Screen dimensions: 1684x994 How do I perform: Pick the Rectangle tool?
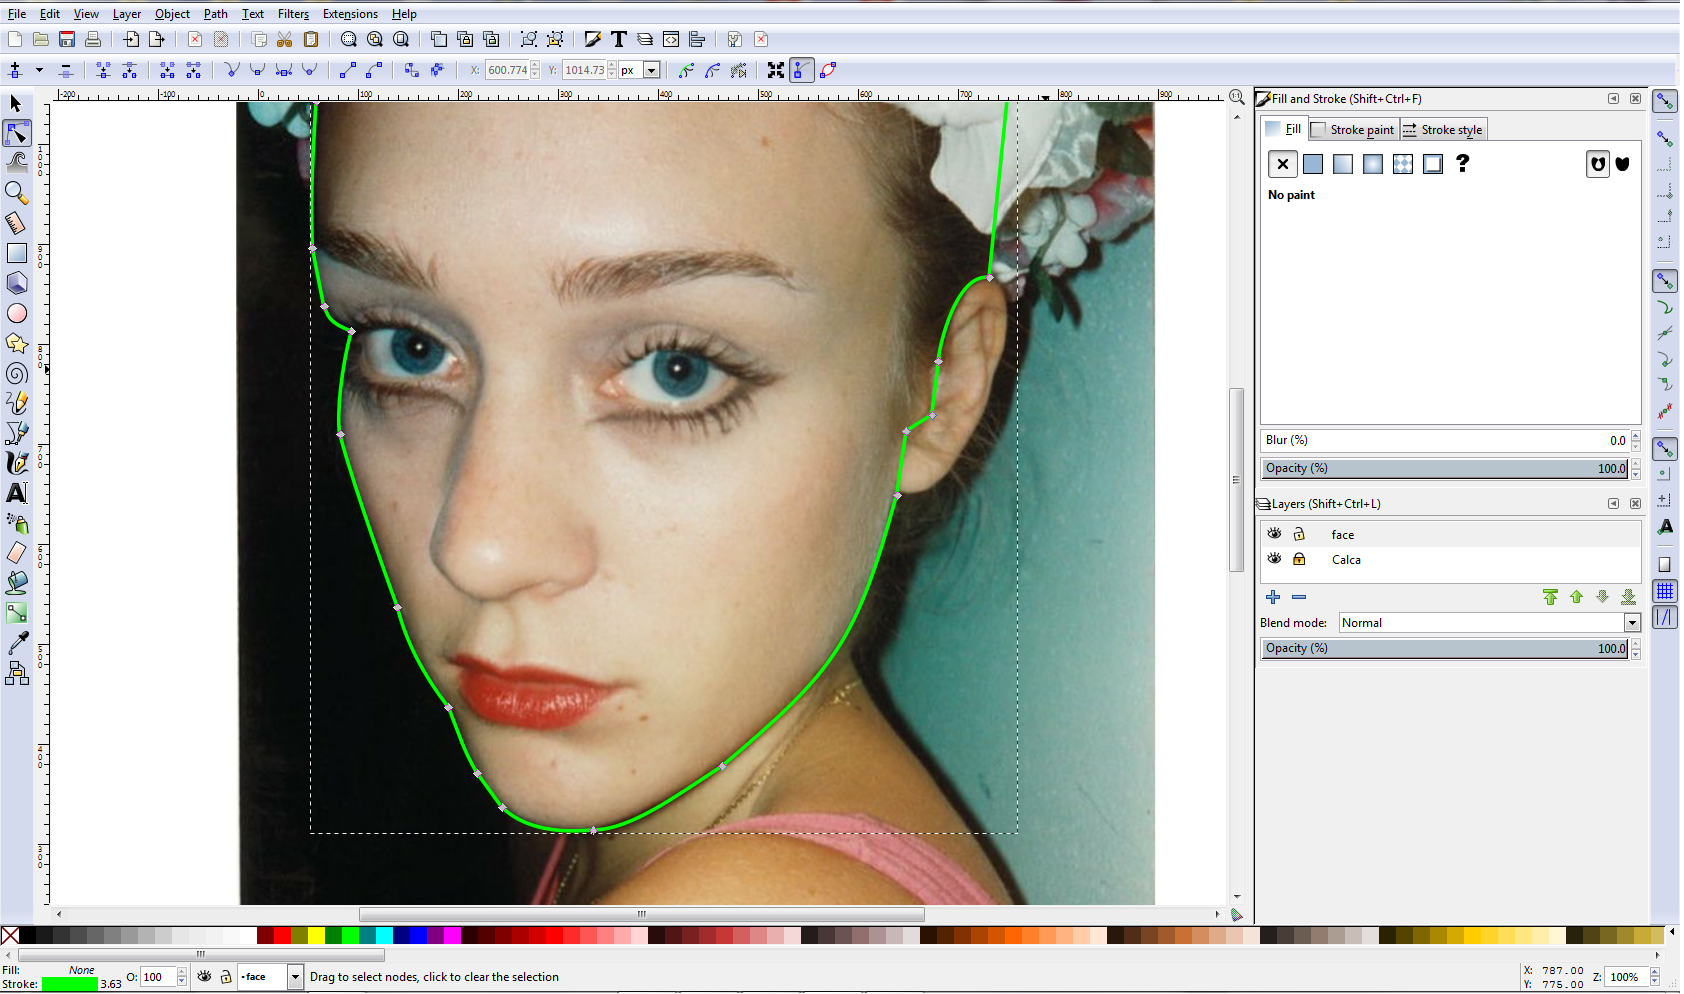17,253
